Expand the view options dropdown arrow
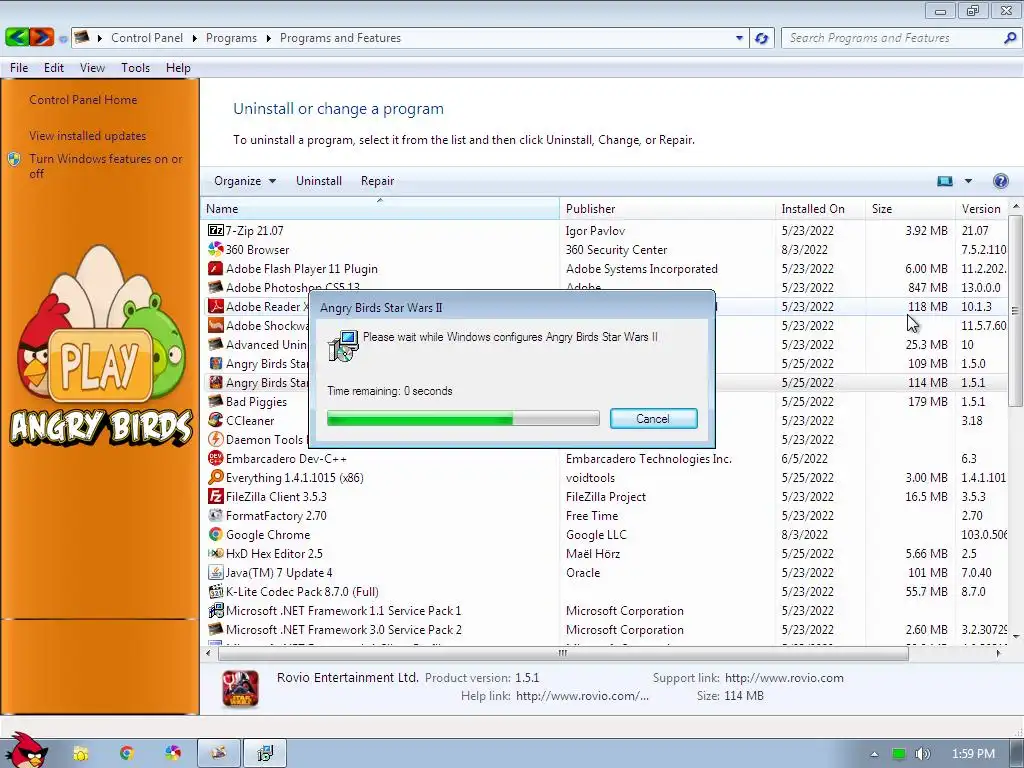The width and height of the screenshot is (1024, 768). tap(968, 181)
